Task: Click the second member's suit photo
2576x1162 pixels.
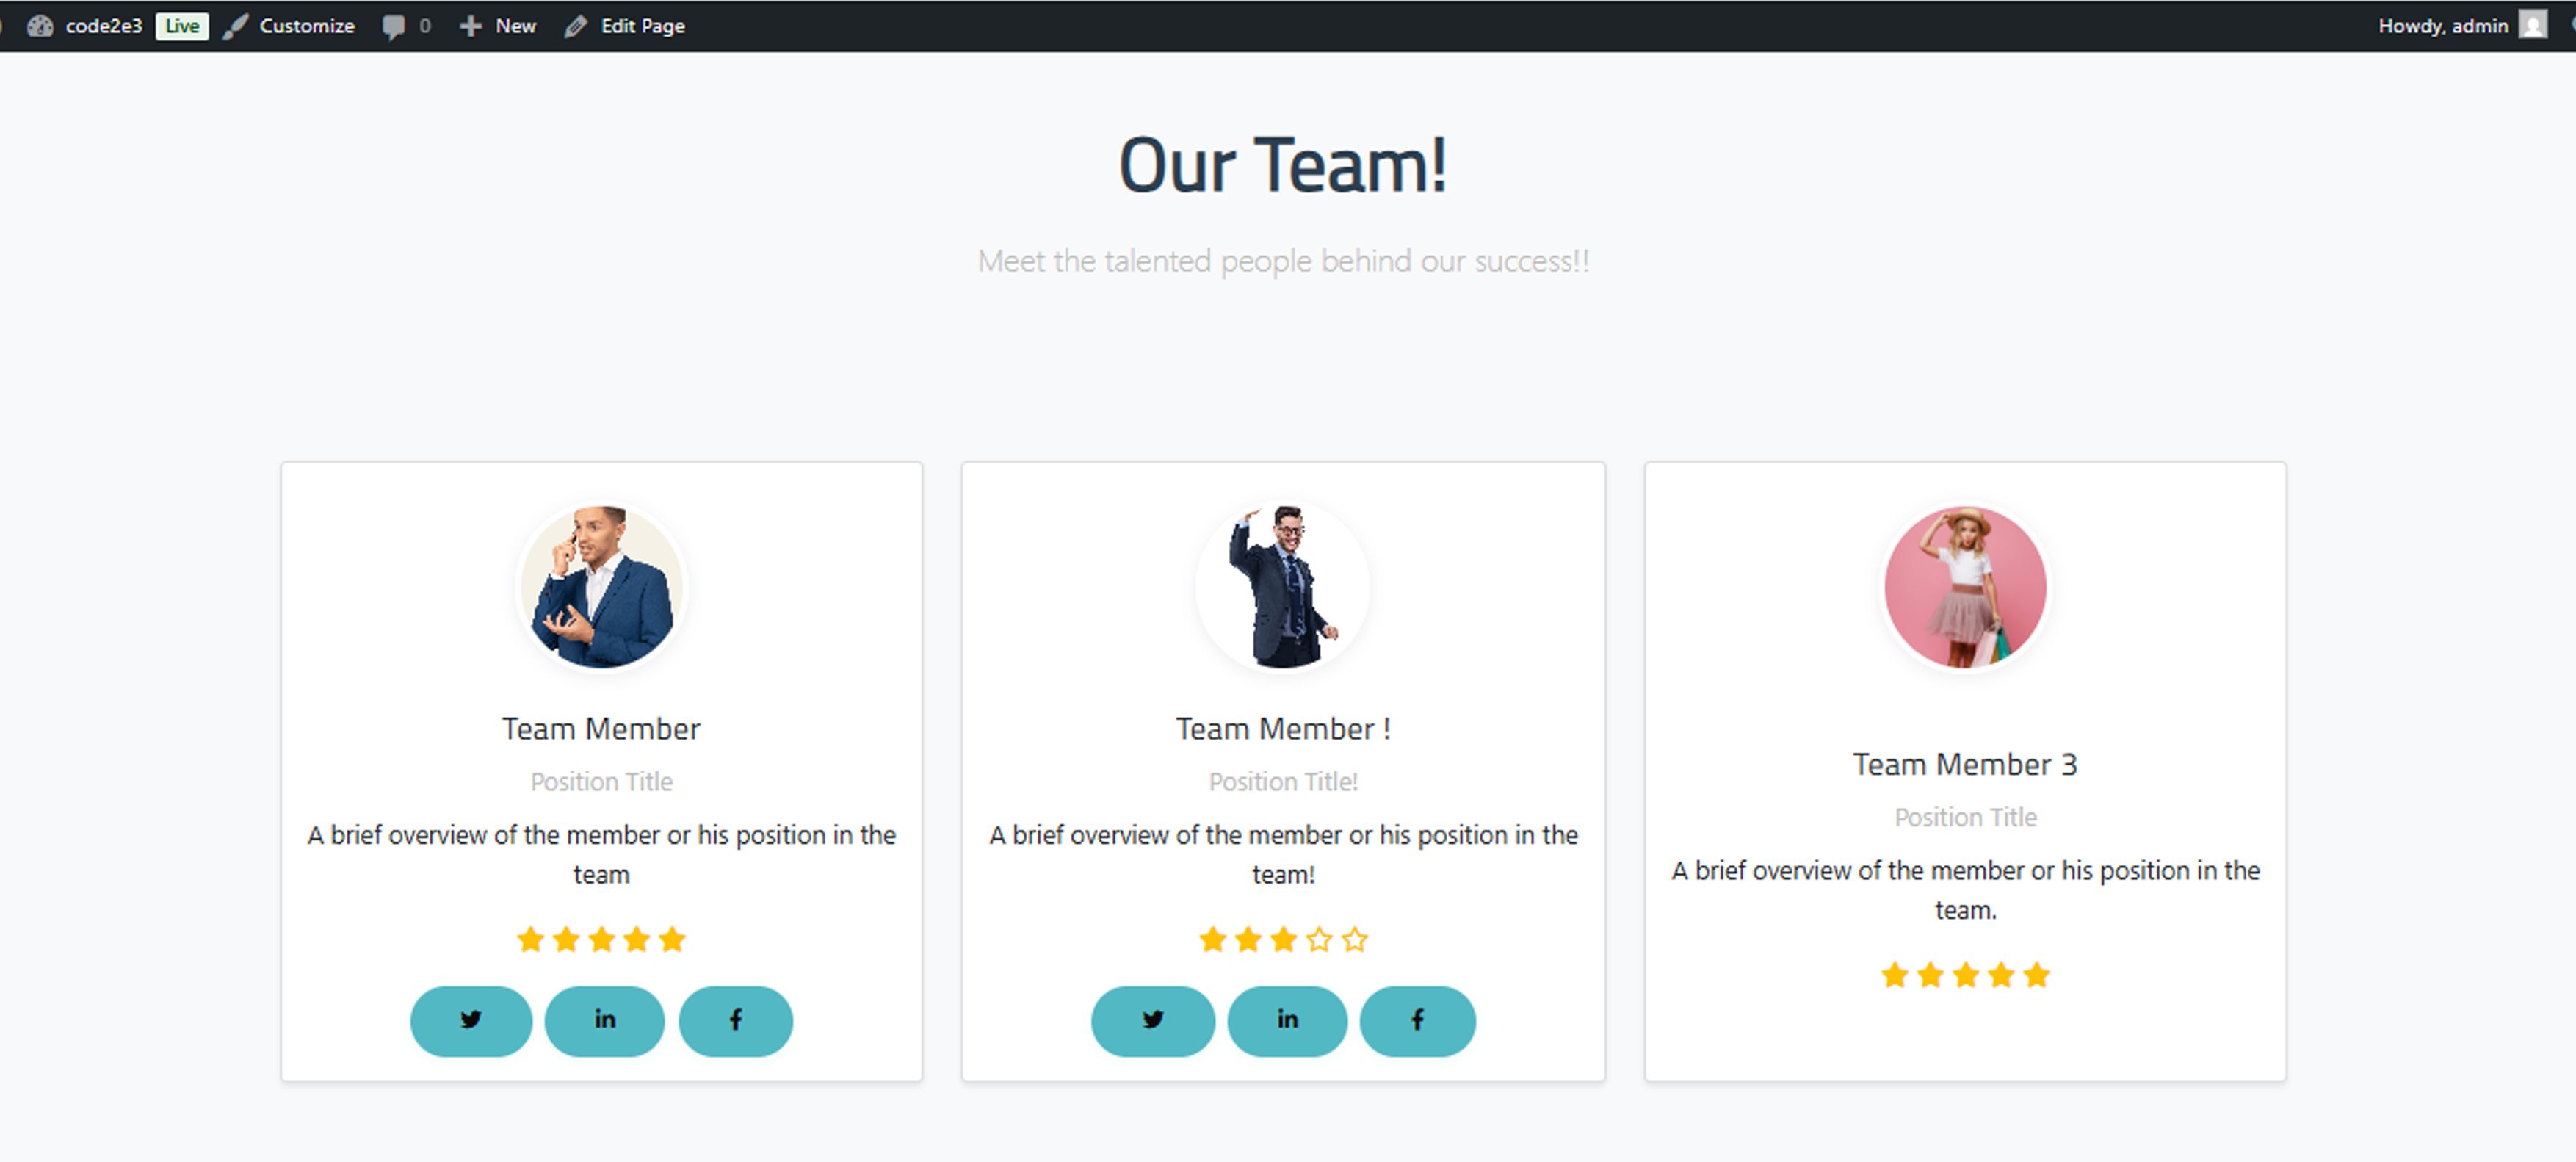Action: pos(1283,587)
